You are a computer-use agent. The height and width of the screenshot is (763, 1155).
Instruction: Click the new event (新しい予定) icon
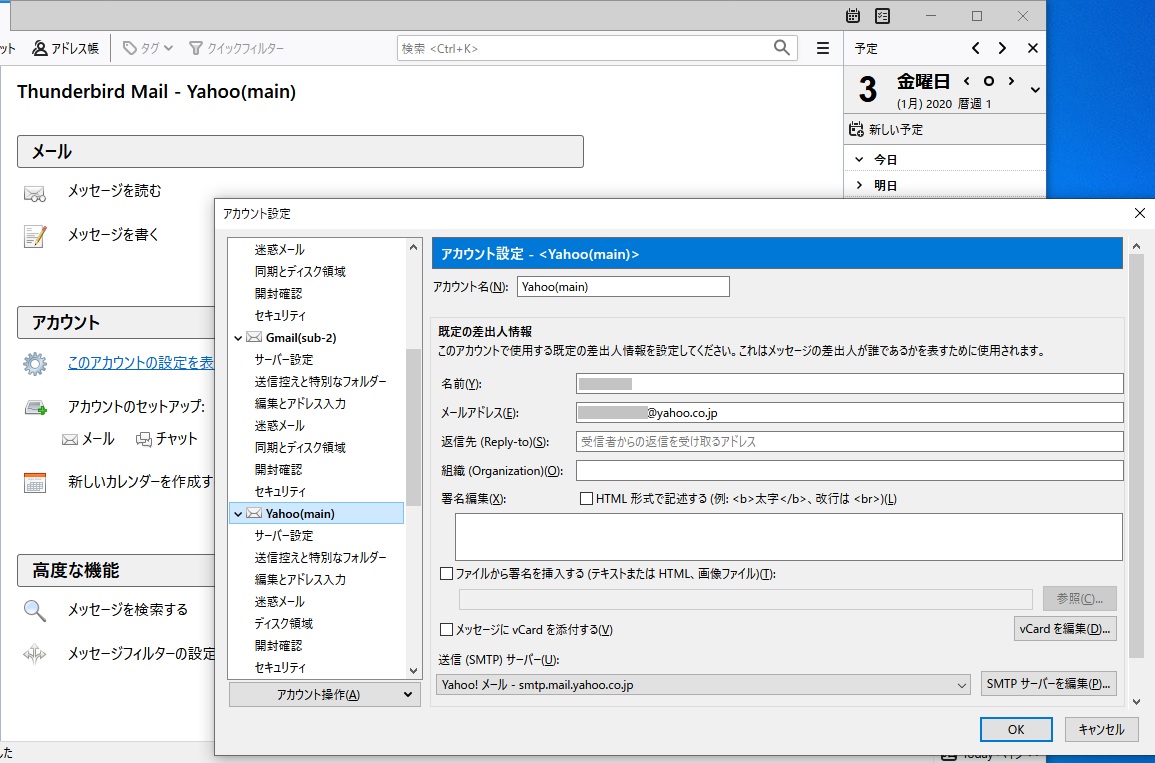(x=856, y=129)
